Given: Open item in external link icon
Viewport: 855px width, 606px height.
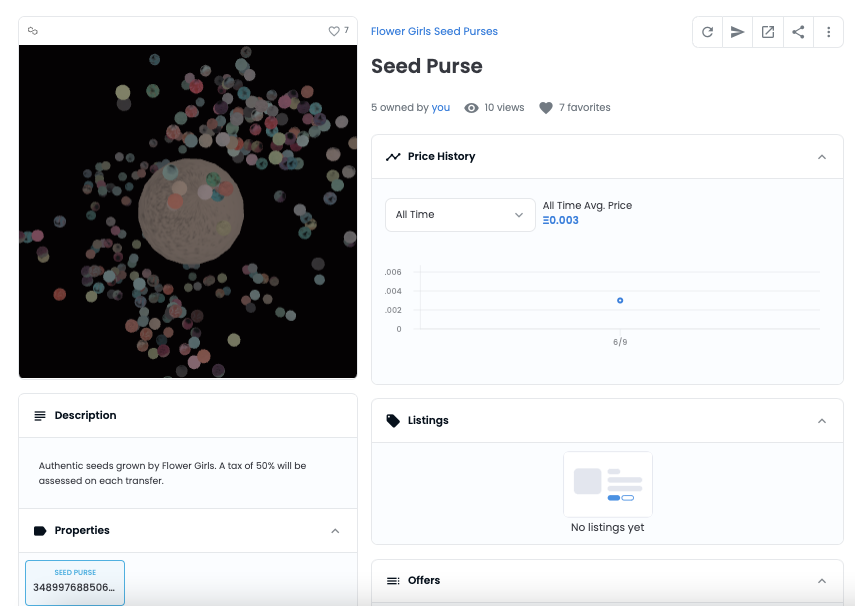Looking at the screenshot, I should (x=768, y=32).
